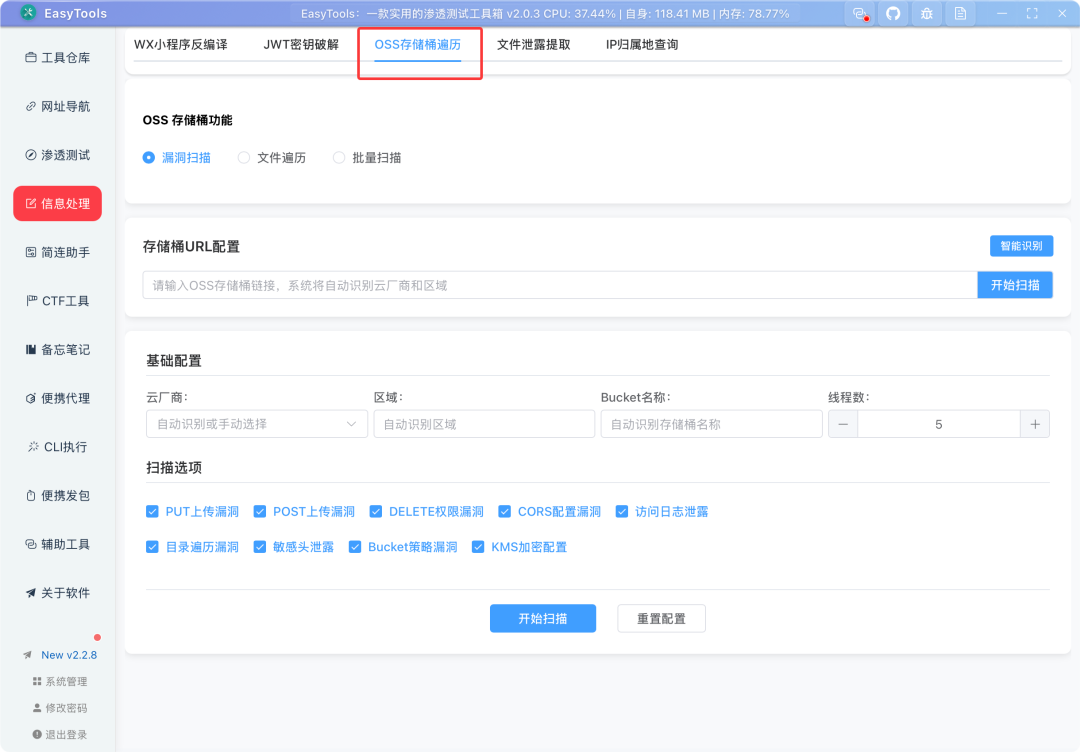This screenshot has height=752, width=1080.
Task: Open the 简连助手 sidebar item
Action: pos(58,252)
